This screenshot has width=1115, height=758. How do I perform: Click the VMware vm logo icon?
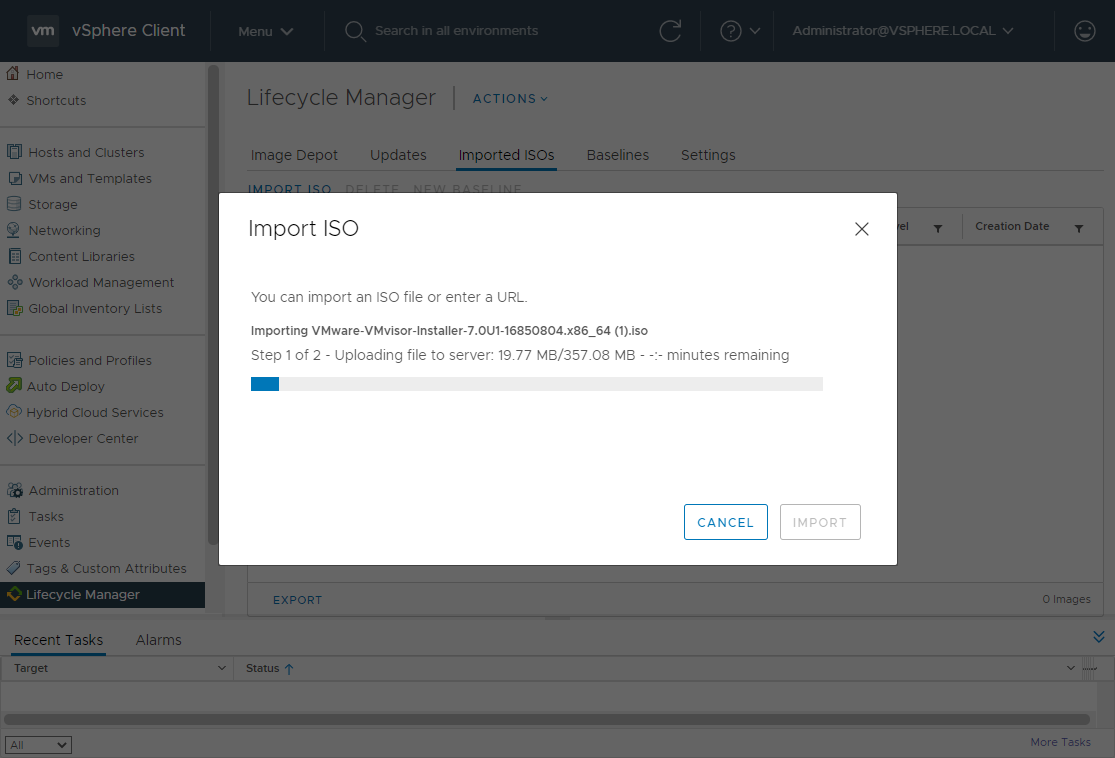coord(43,31)
